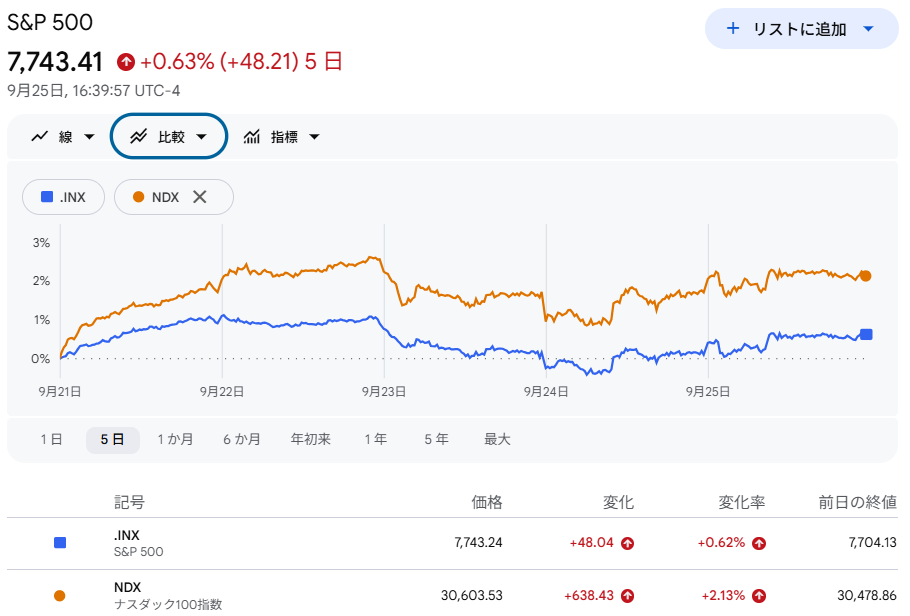Click the 7,704.13 previous close value
The width and height of the screenshot is (910, 616).
872,543
